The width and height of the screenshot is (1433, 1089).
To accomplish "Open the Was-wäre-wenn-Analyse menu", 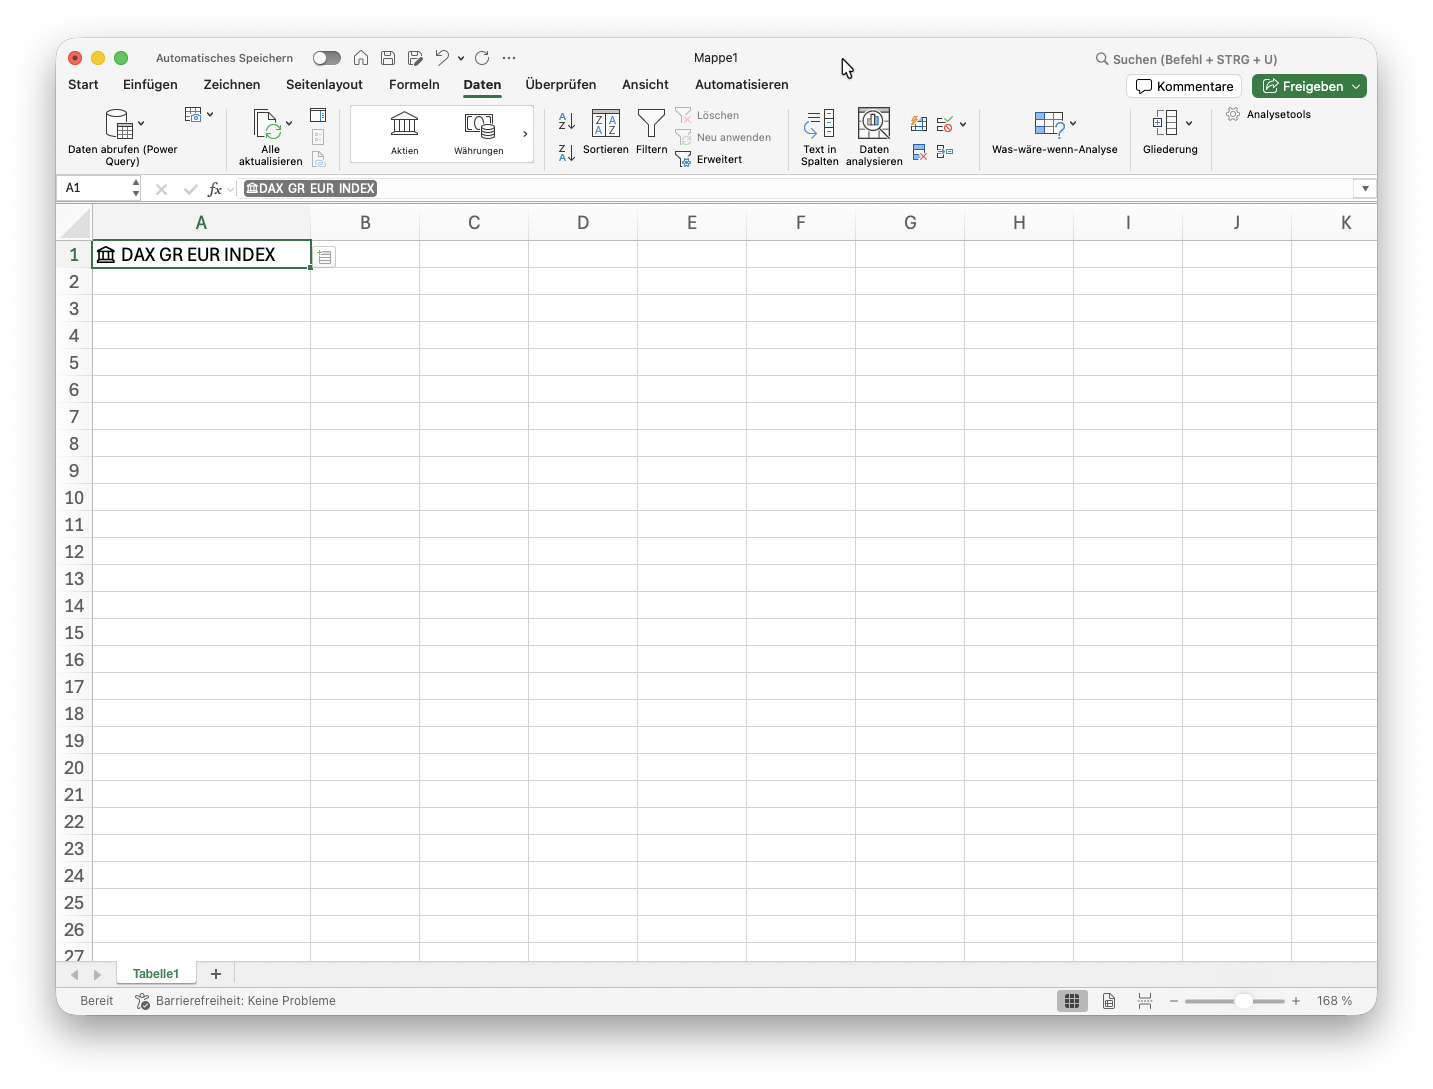I will point(1055,133).
